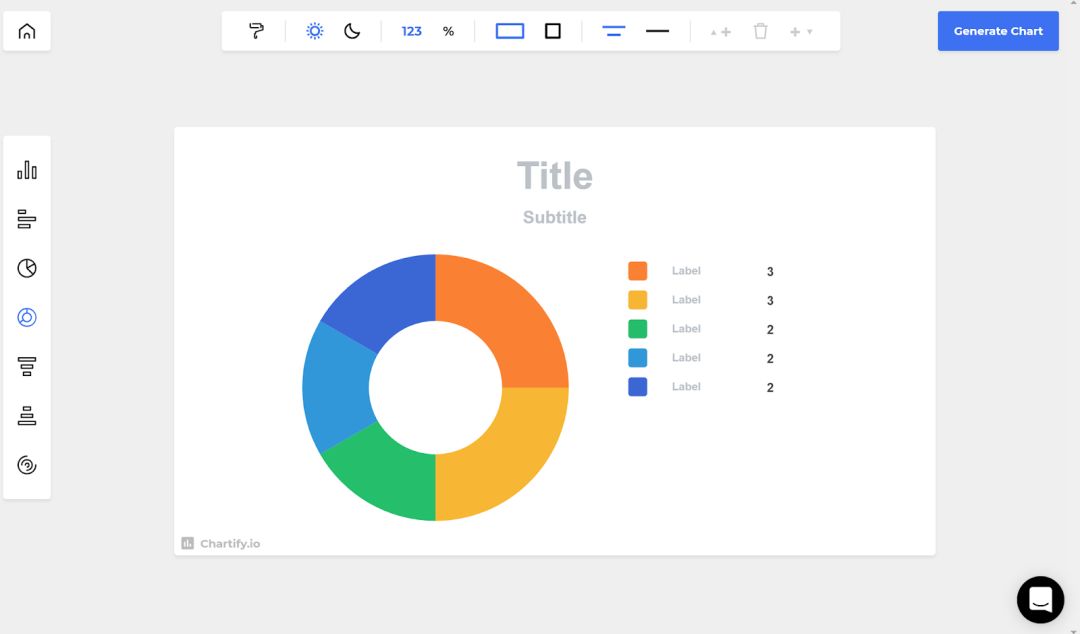Choose the funnel chart type
This screenshot has width=1080, height=634.
click(x=27, y=366)
